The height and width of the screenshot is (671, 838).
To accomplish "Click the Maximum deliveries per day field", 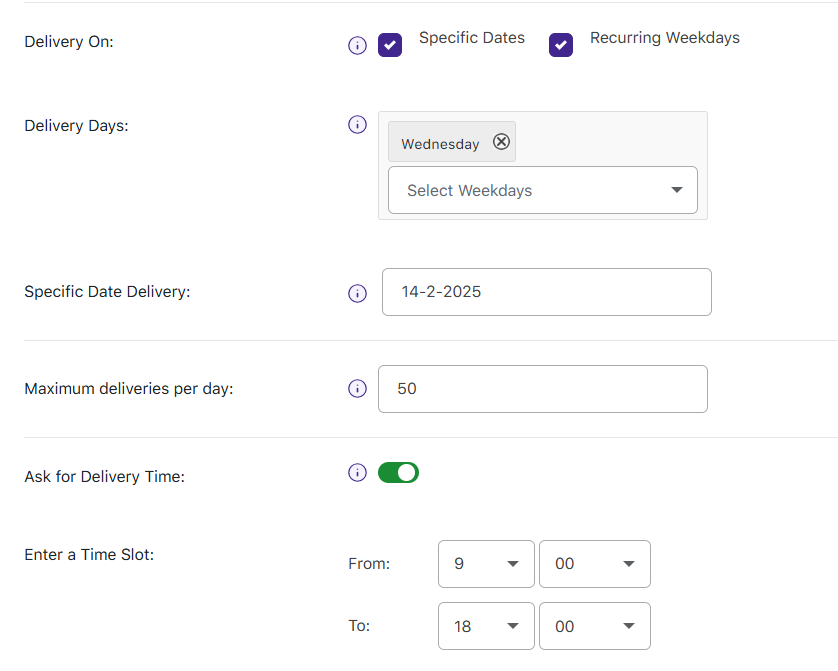I will point(542,389).
